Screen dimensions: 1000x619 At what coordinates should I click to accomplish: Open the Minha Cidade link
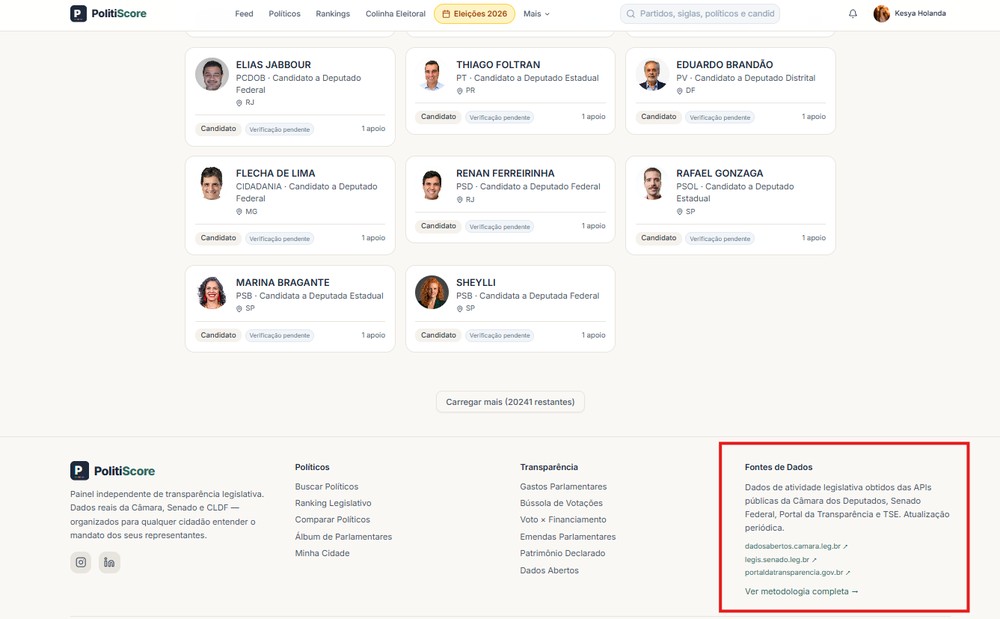[322, 553]
